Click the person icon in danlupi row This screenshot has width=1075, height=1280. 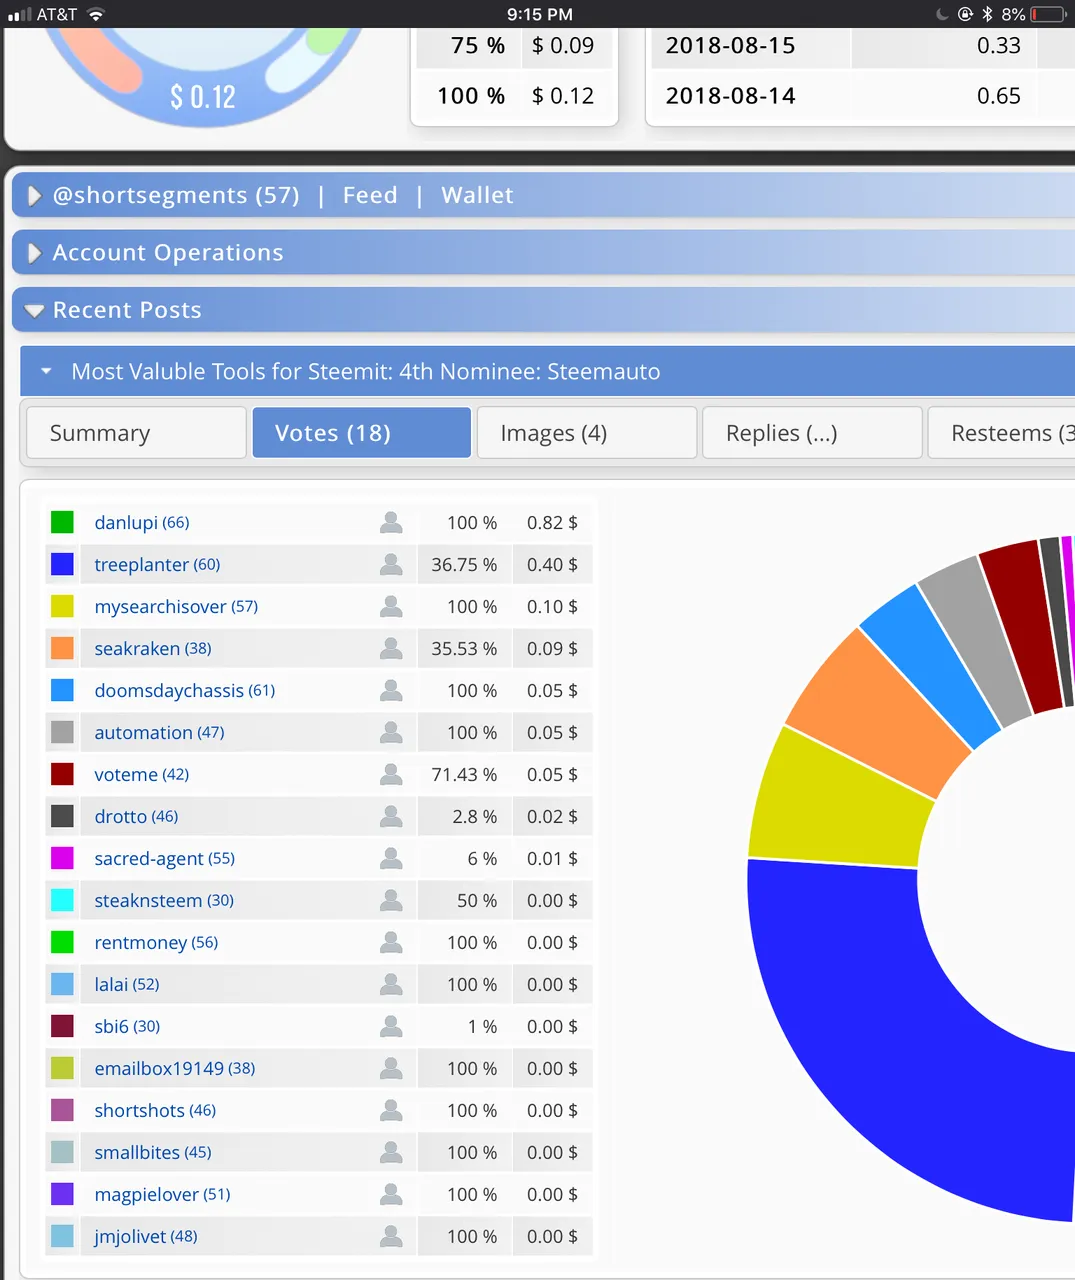pos(391,522)
